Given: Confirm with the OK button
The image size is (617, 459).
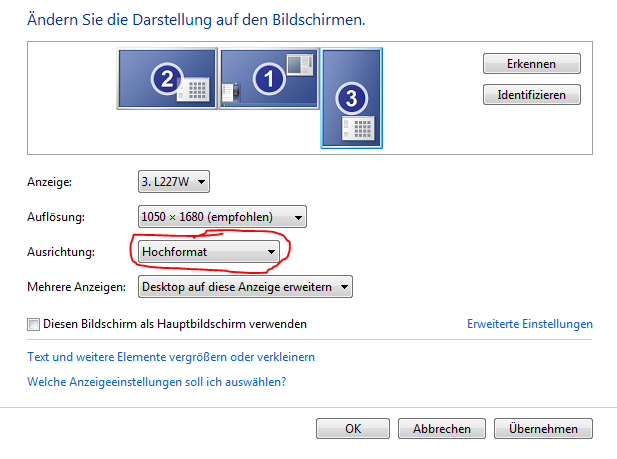Looking at the screenshot, I should 353,428.
